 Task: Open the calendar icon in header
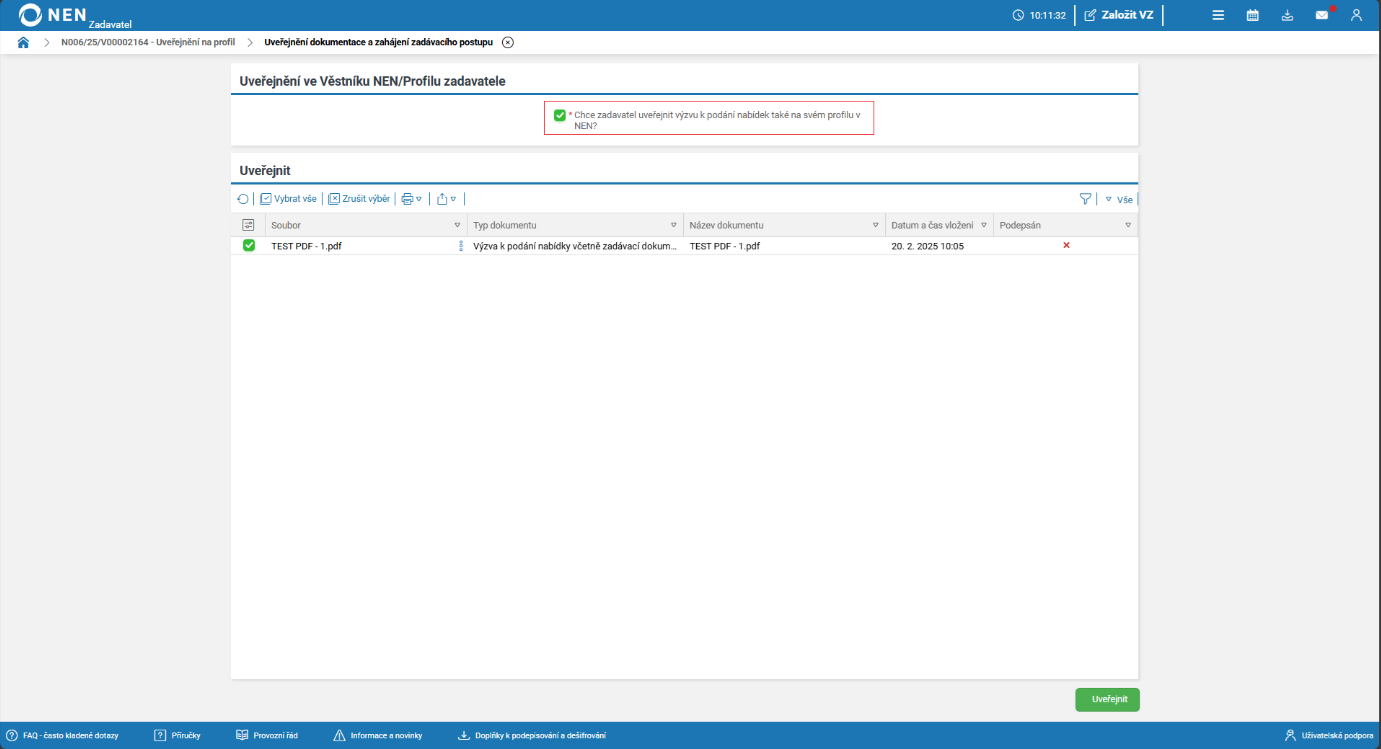click(x=1252, y=15)
